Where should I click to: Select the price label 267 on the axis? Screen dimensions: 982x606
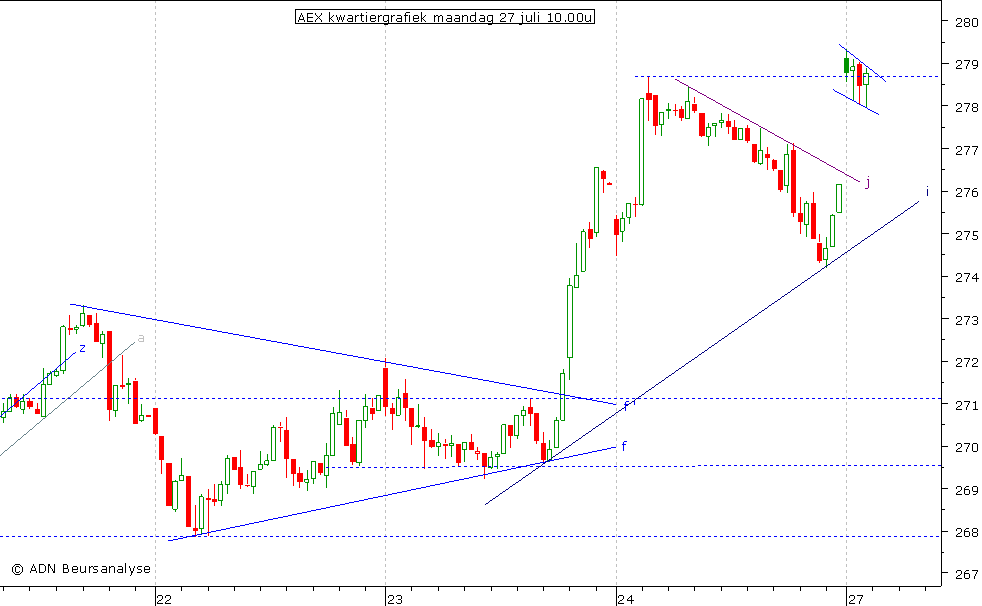966,574
